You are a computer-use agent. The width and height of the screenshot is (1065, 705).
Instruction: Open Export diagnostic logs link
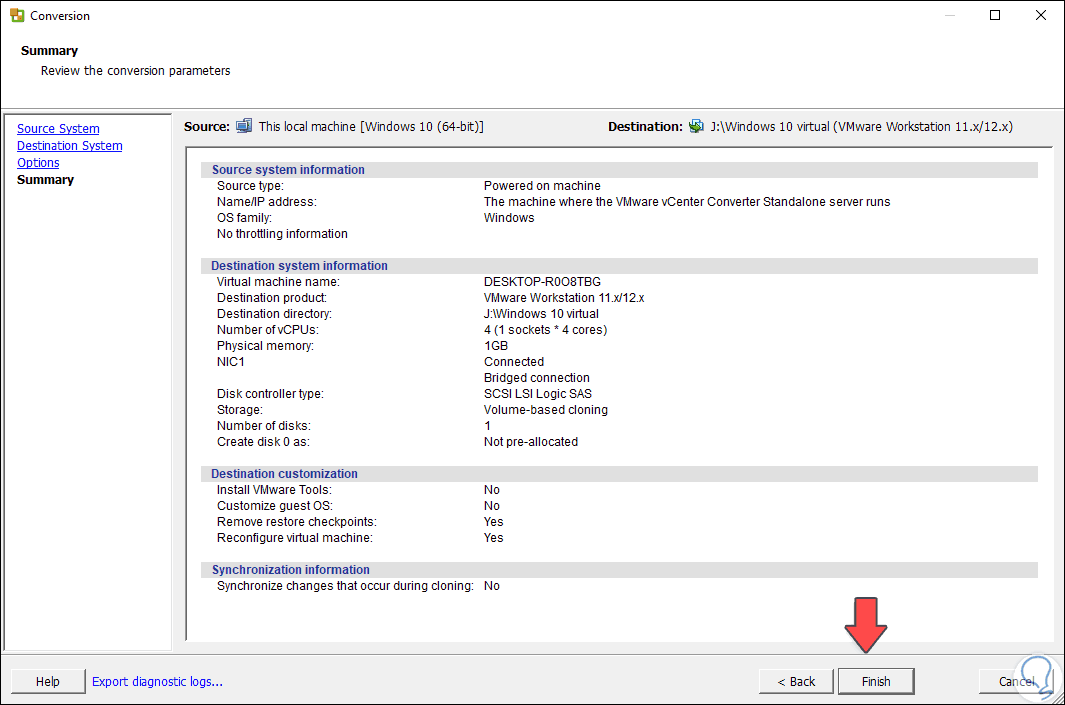click(x=157, y=681)
